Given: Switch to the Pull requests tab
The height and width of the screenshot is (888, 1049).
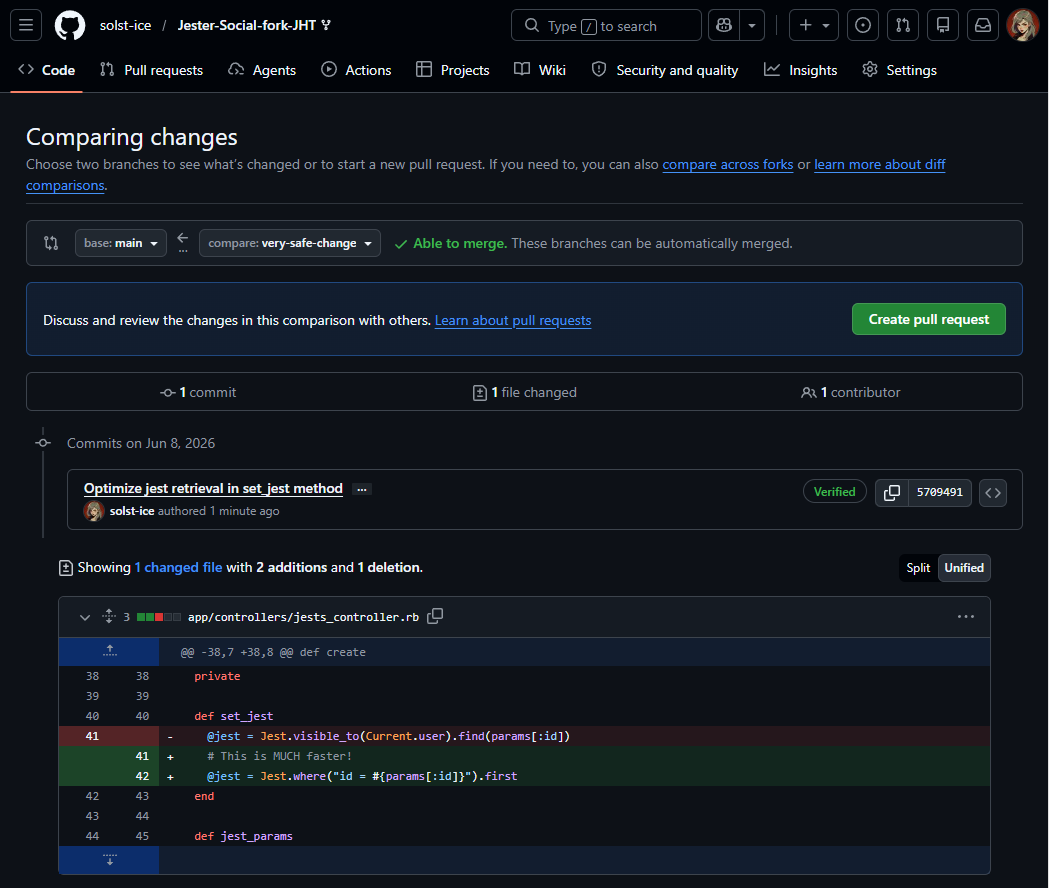Looking at the screenshot, I should tap(151, 70).
